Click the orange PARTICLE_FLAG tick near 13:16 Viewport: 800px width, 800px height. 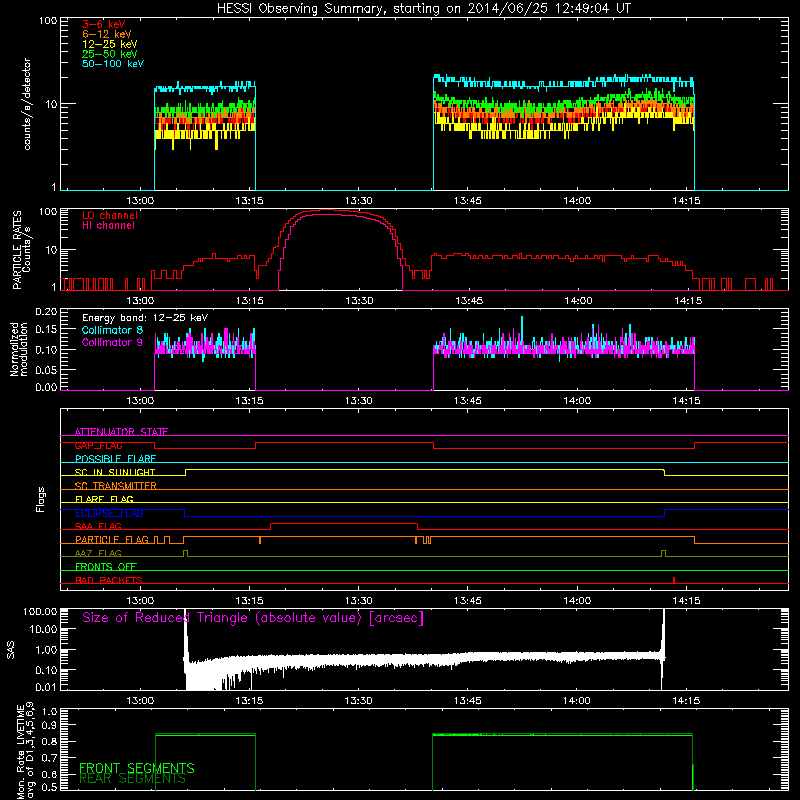tap(260, 540)
